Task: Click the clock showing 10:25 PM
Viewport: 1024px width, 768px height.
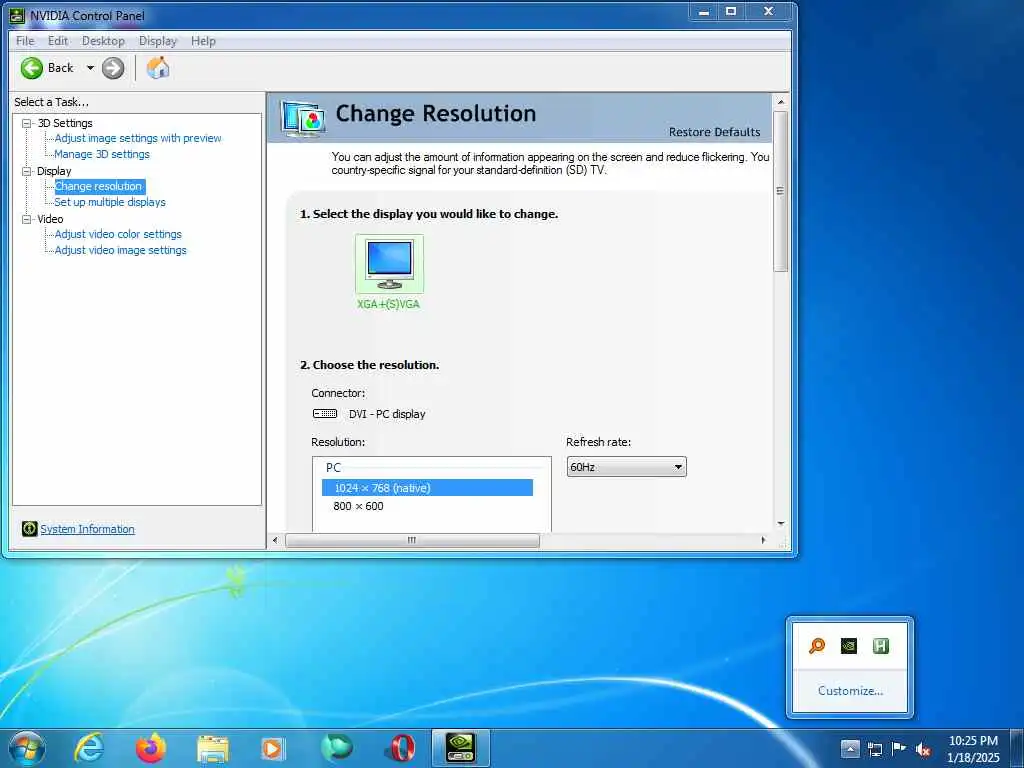Action: 973,741
